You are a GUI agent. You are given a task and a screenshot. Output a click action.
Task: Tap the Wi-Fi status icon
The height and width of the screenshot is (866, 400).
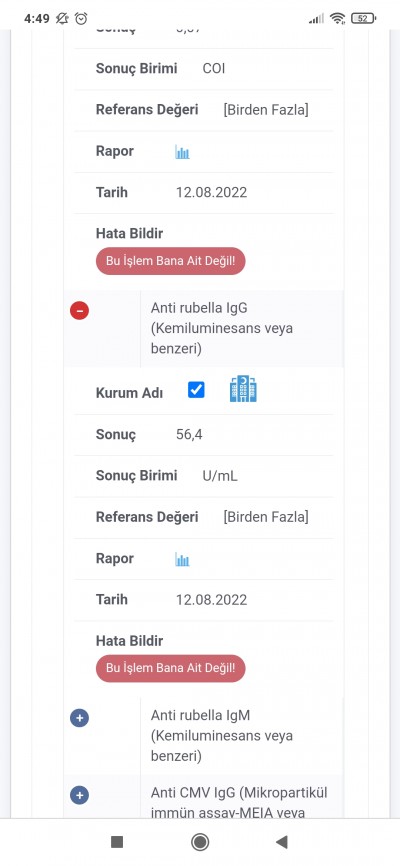(338, 19)
